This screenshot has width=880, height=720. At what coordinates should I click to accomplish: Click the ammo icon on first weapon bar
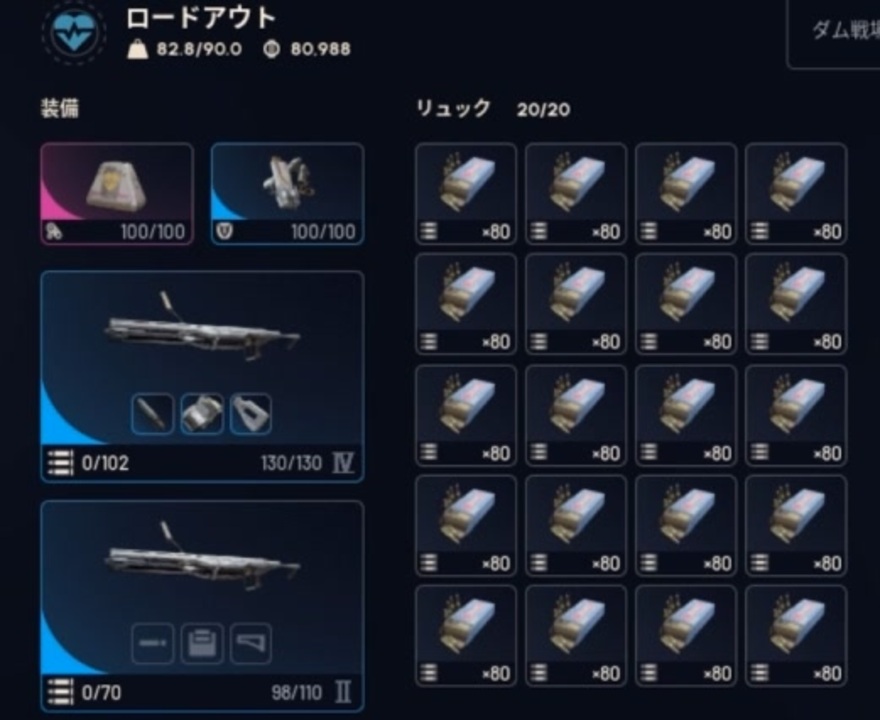click(x=60, y=463)
